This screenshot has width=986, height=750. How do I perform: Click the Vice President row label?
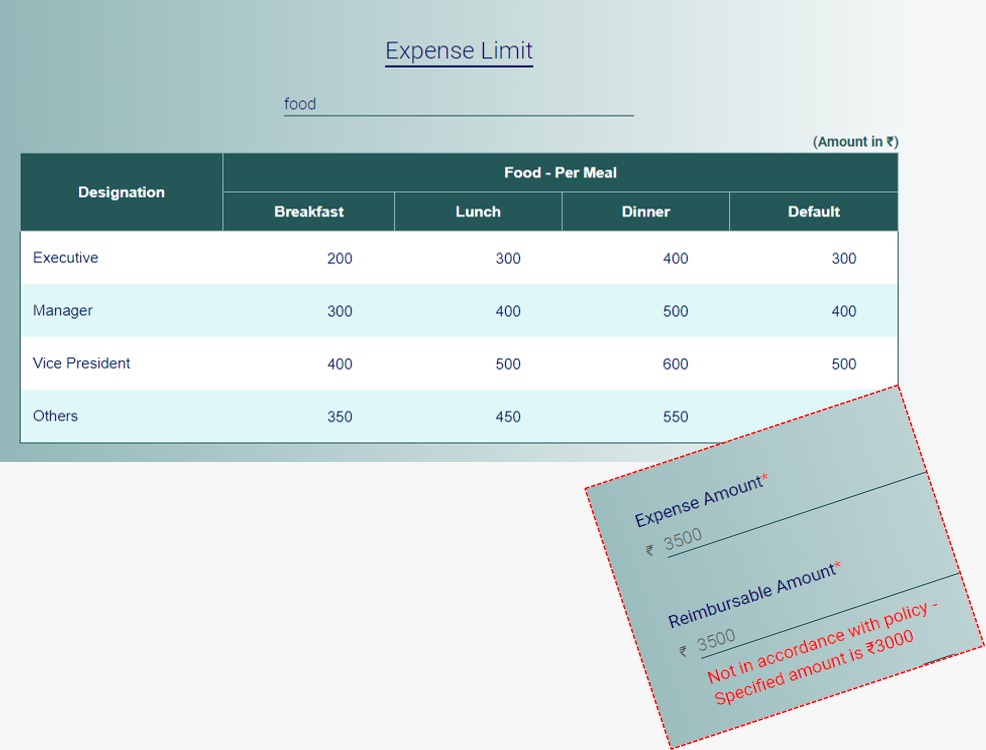pos(82,364)
